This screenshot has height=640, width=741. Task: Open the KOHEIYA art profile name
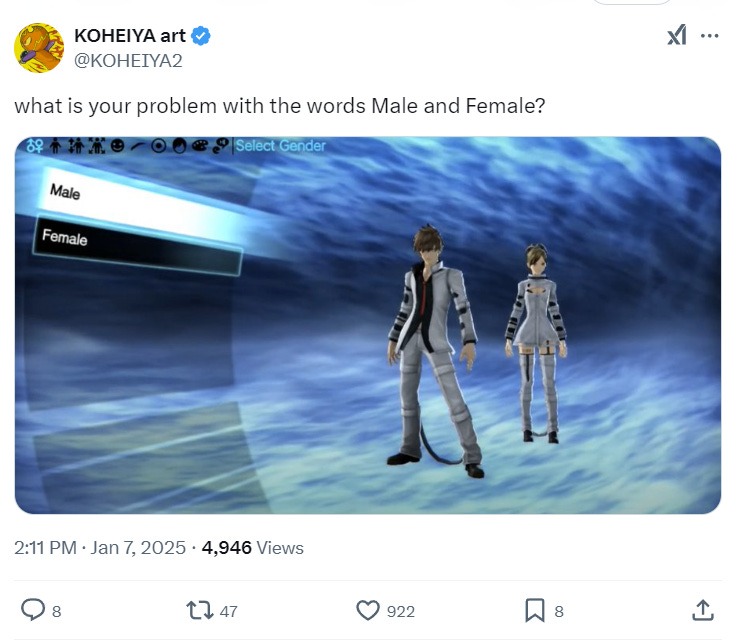(x=130, y=36)
